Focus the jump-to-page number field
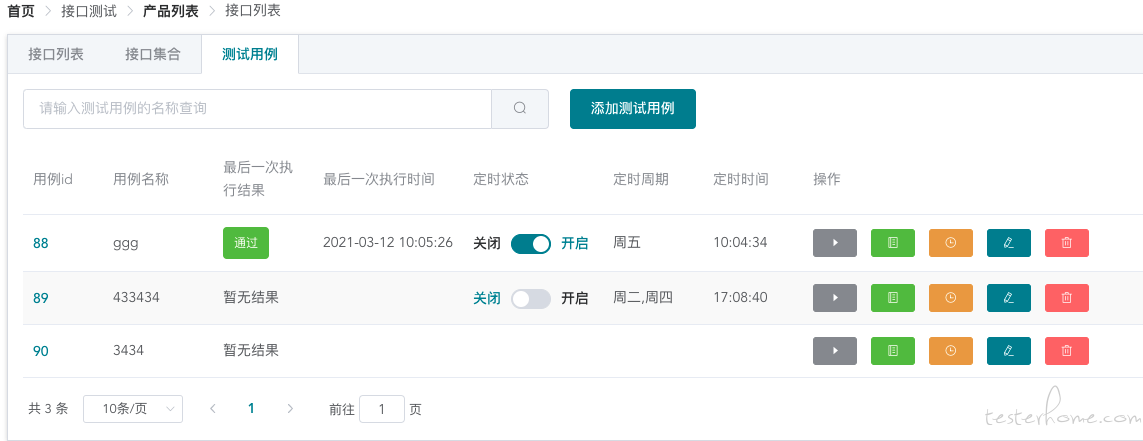 [x=381, y=409]
